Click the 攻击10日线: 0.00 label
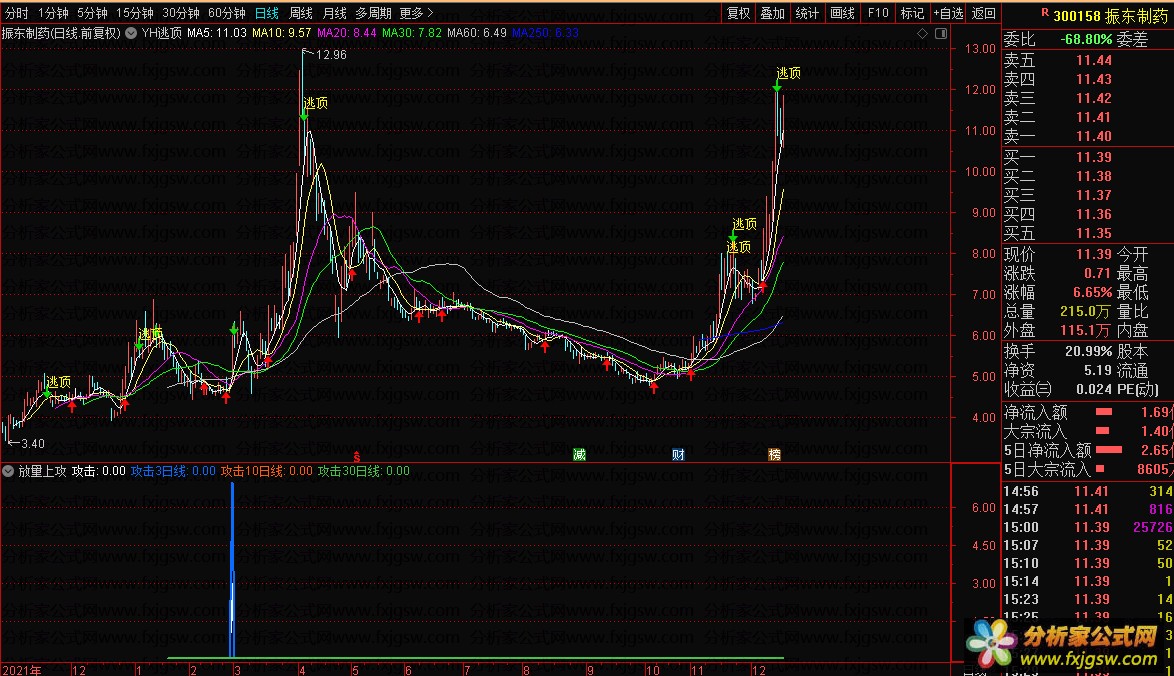1174x676 pixels. click(x=267, y=471)
